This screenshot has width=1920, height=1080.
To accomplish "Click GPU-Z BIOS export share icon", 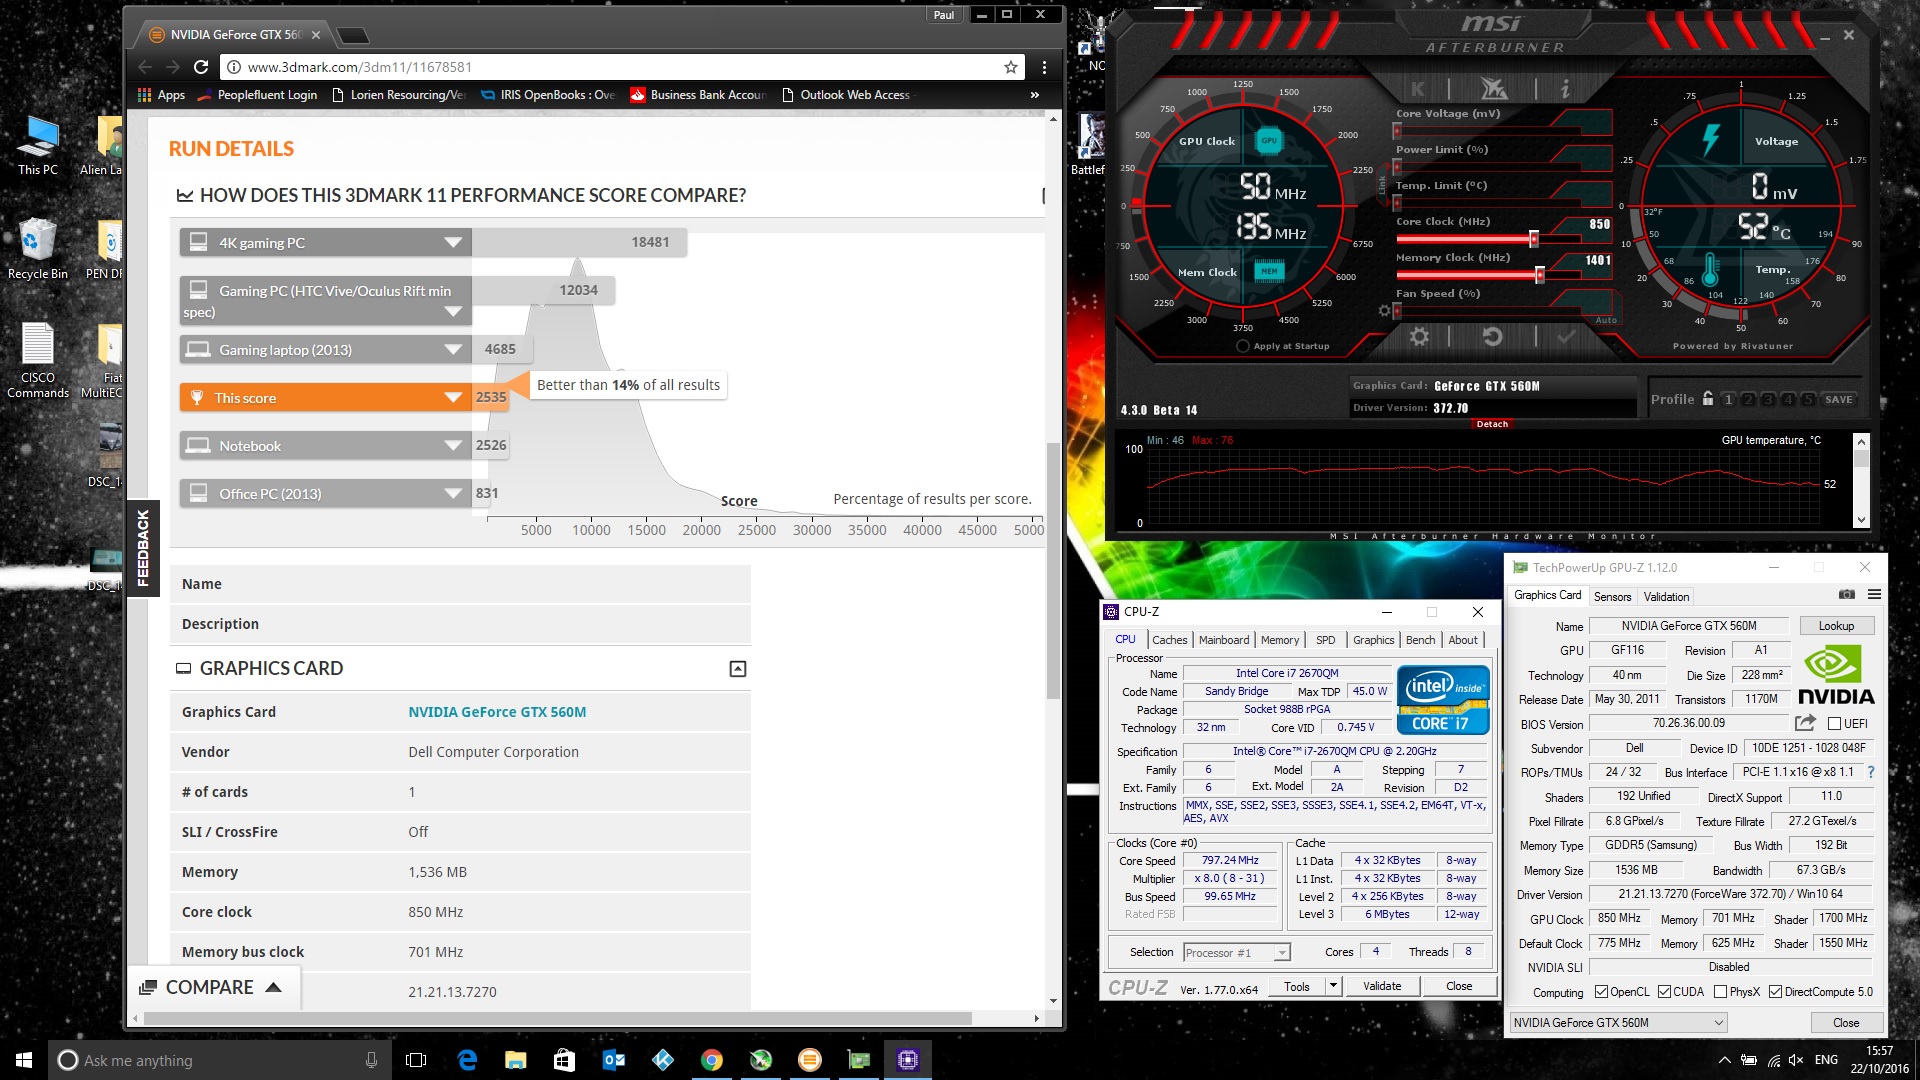I will [x=1805, y=723].
